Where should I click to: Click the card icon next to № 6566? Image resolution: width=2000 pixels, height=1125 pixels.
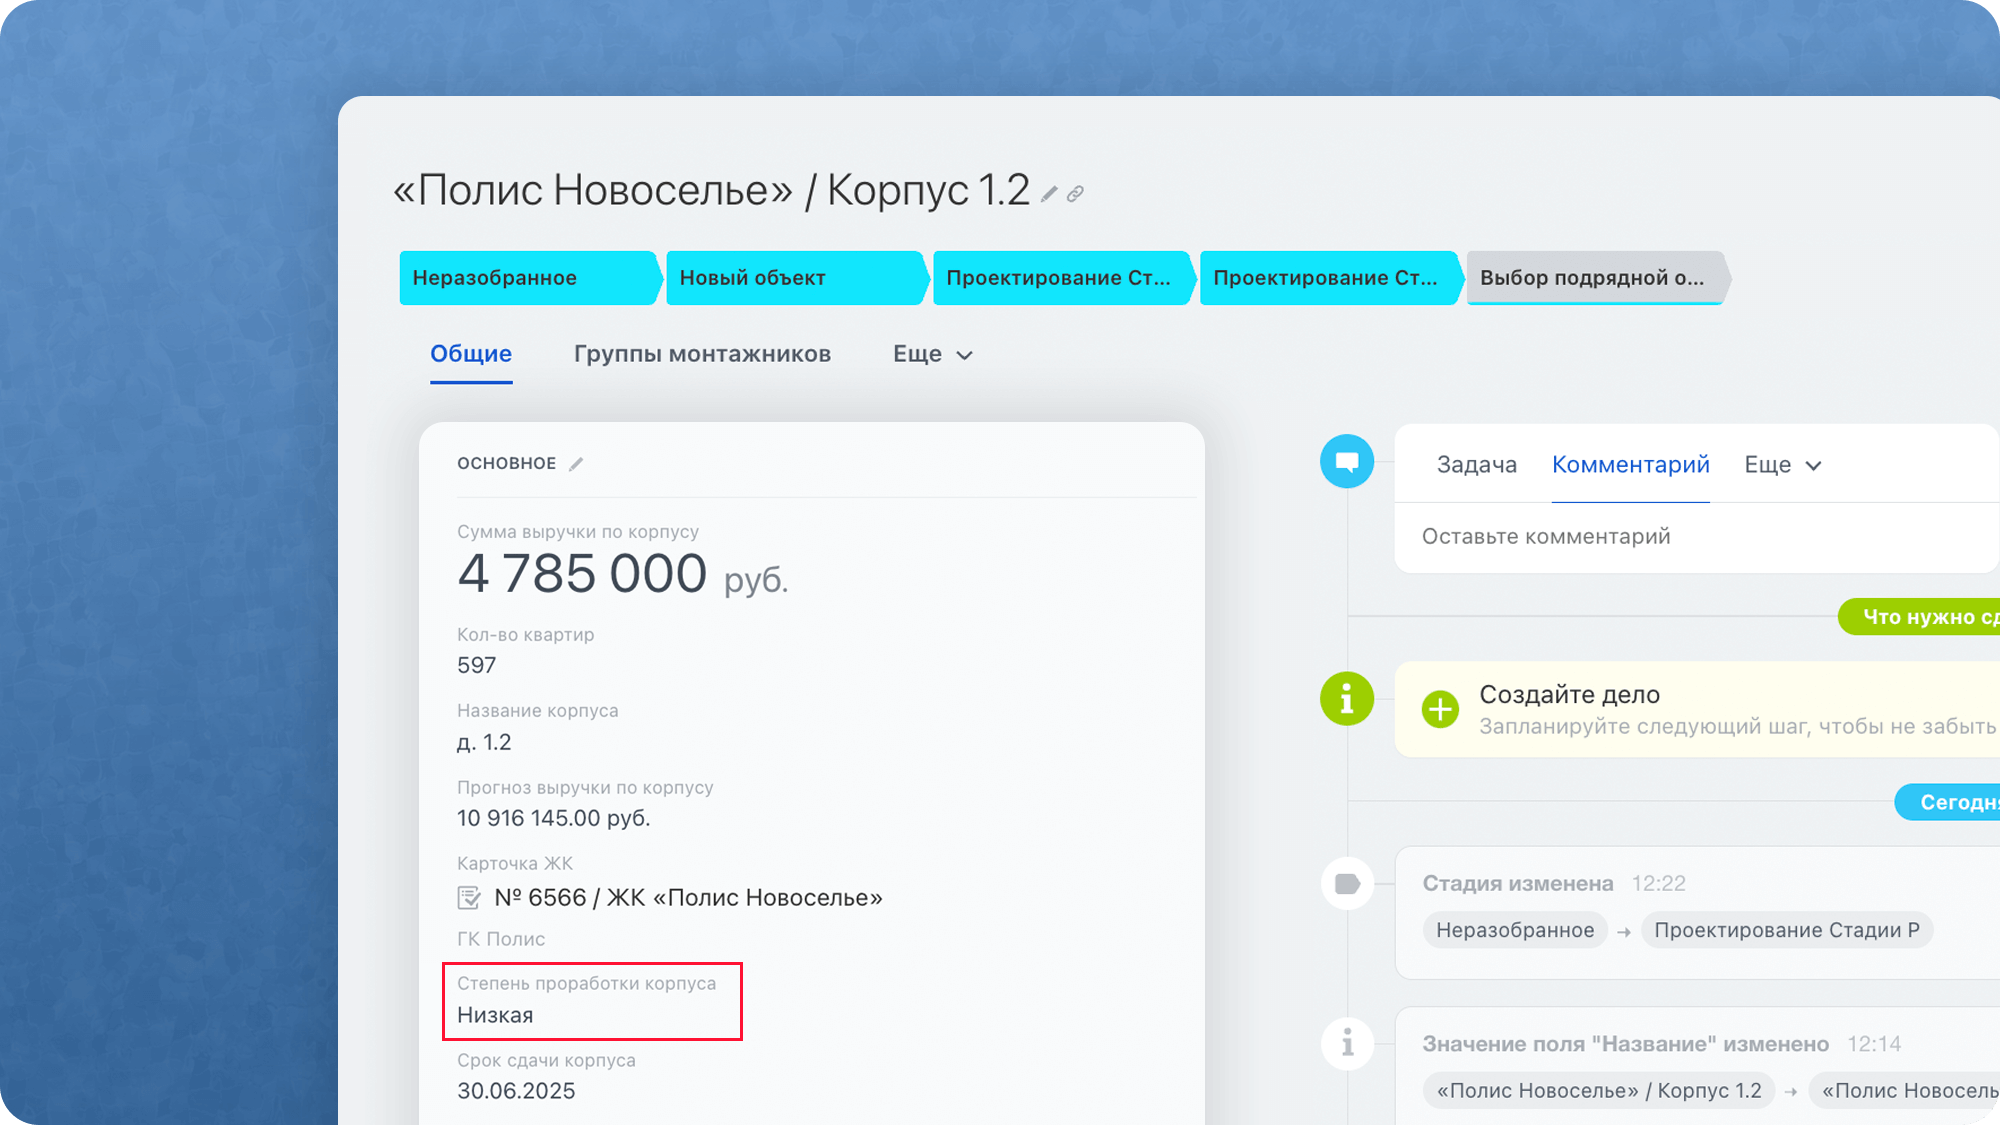(x=470, y=897)
